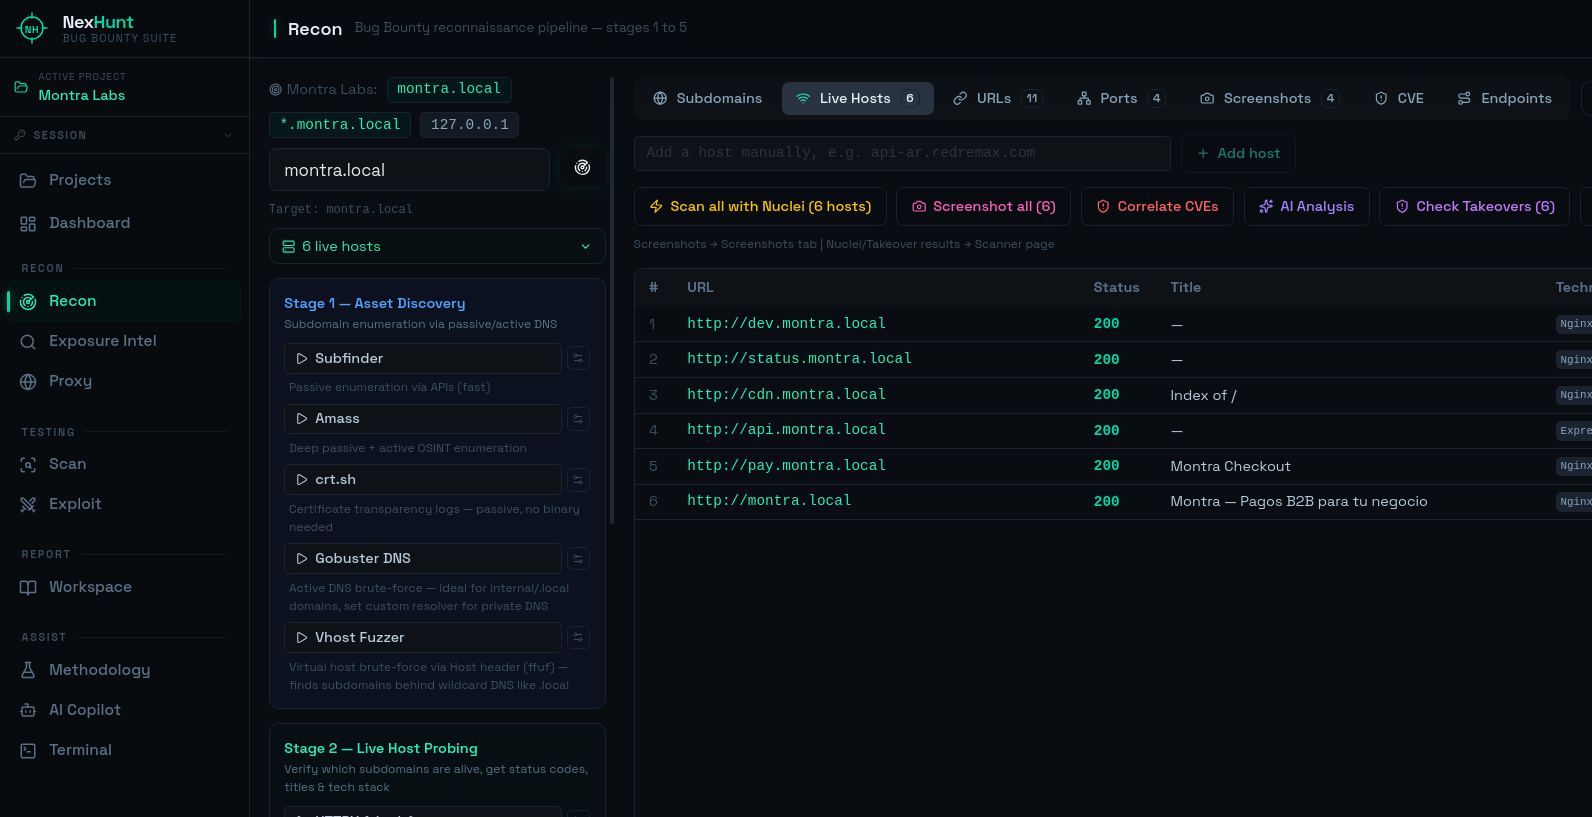The image size is (1592, 817).
Task: Run AI Analysis
Action: click(x=1306, y=206)
